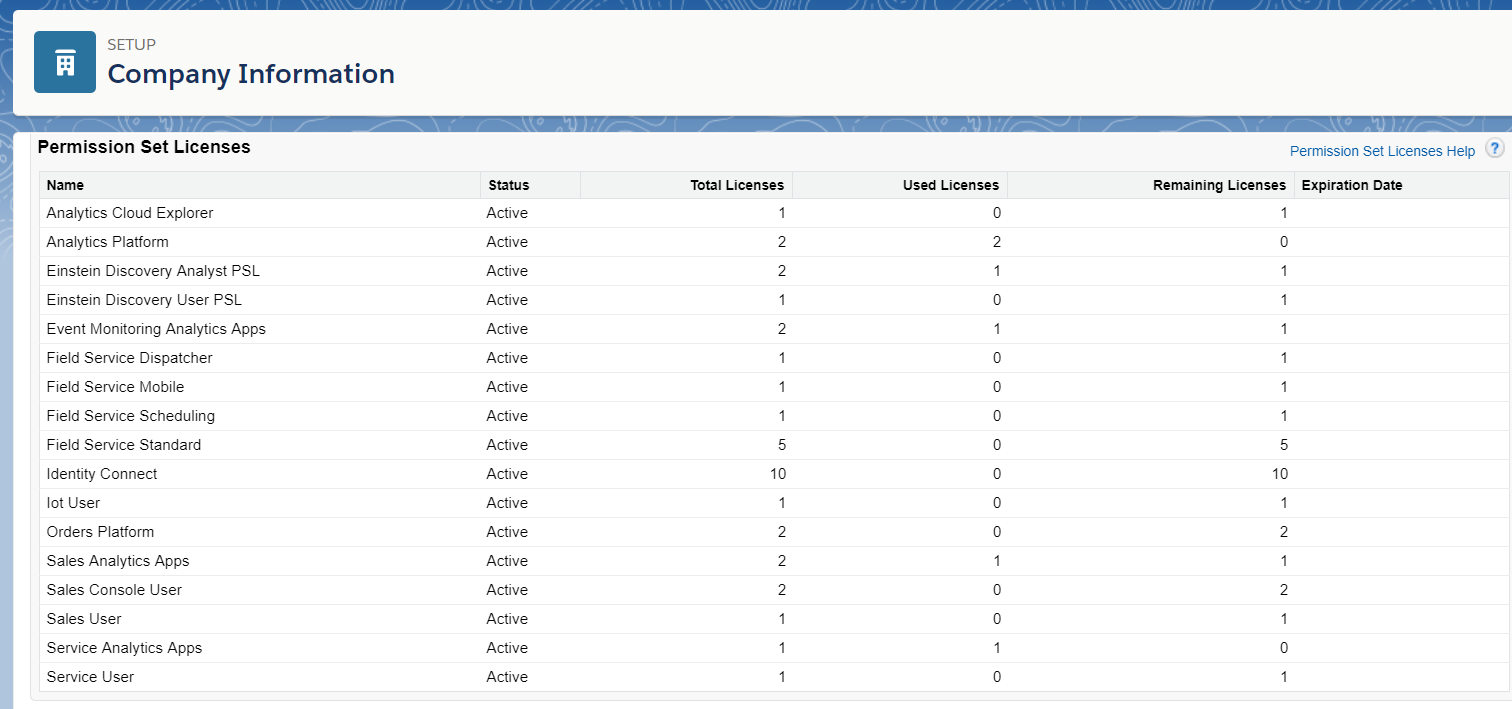Click Remaining Licenses value for Field Service Standard
The image size is (1512, 709).
(x=1283, y=445)
